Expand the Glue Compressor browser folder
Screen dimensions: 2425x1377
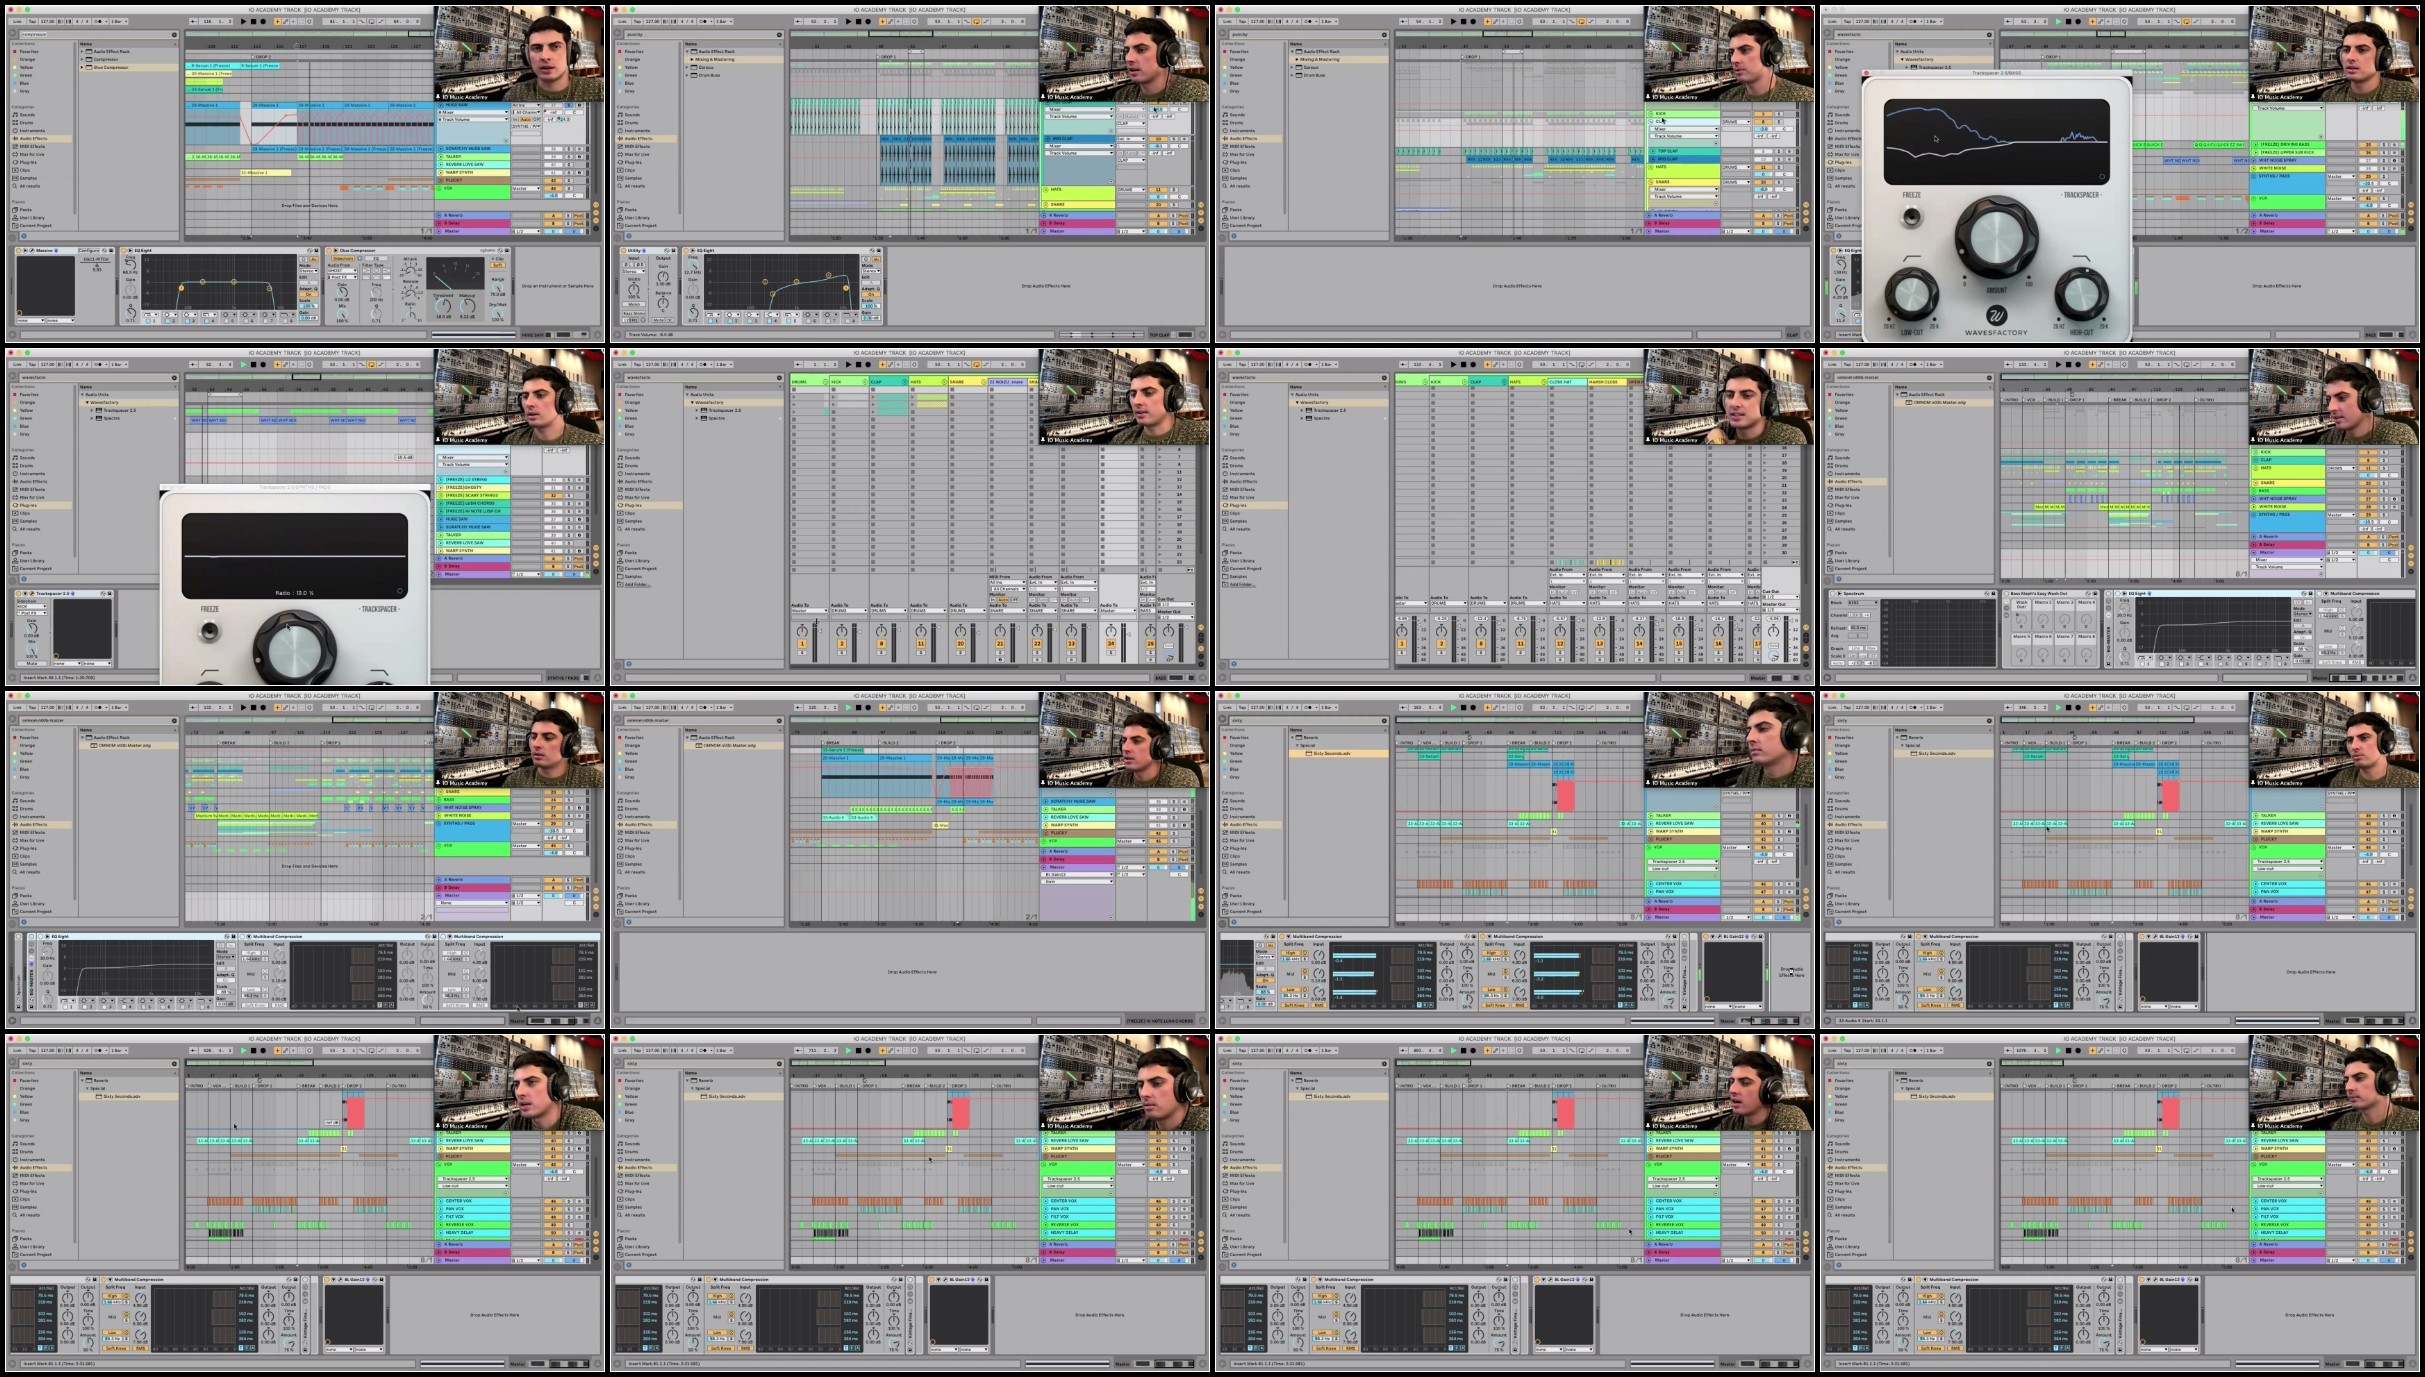[x=82, y=68]
